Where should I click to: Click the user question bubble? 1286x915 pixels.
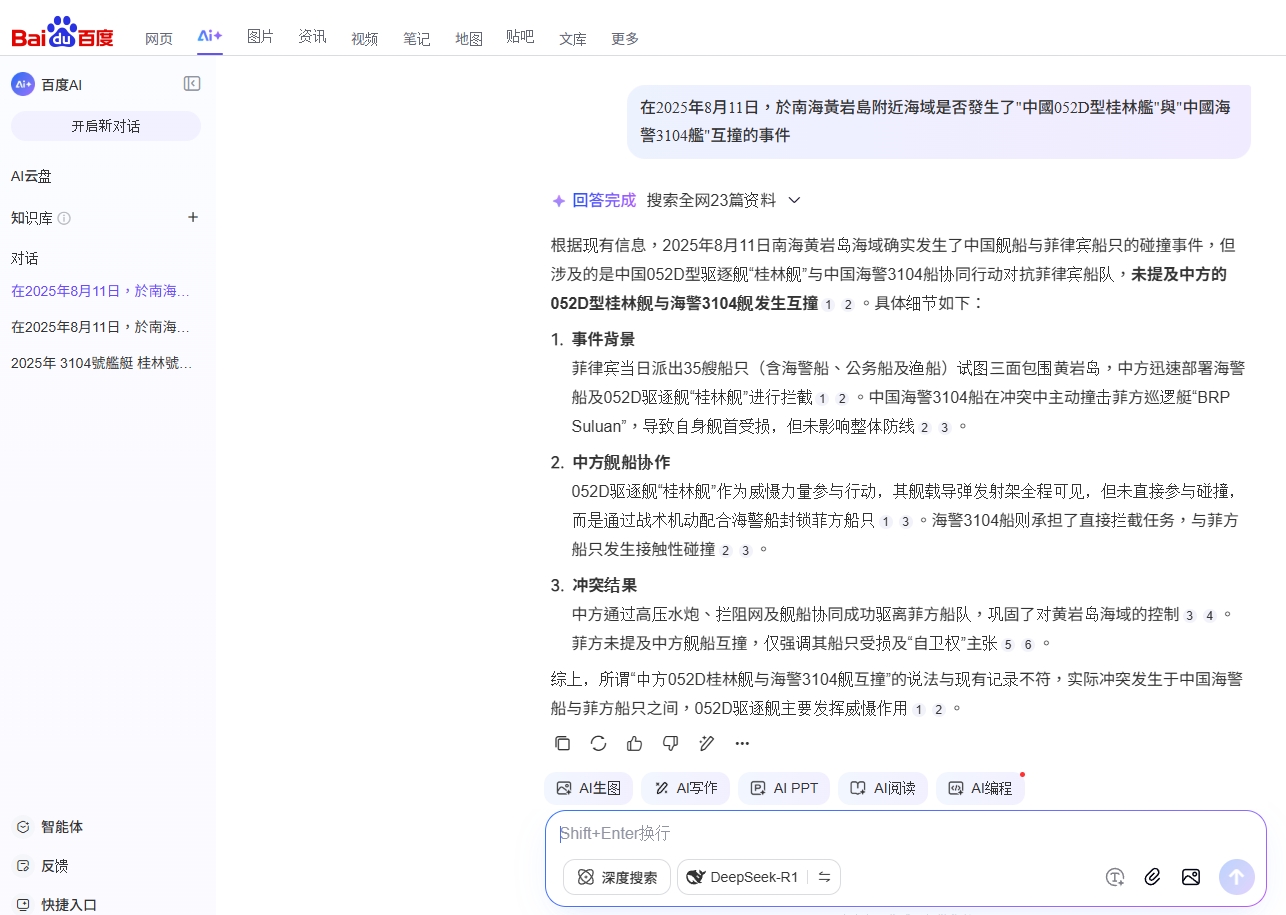pos(939,121)
